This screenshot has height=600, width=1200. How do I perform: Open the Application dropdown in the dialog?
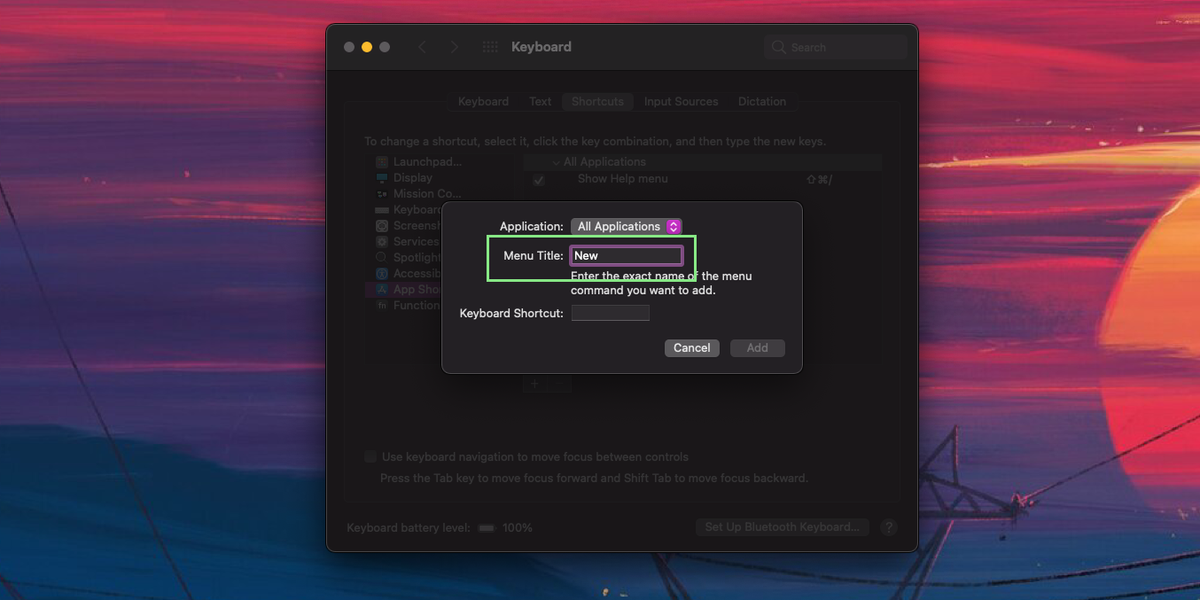click(626, 226)
